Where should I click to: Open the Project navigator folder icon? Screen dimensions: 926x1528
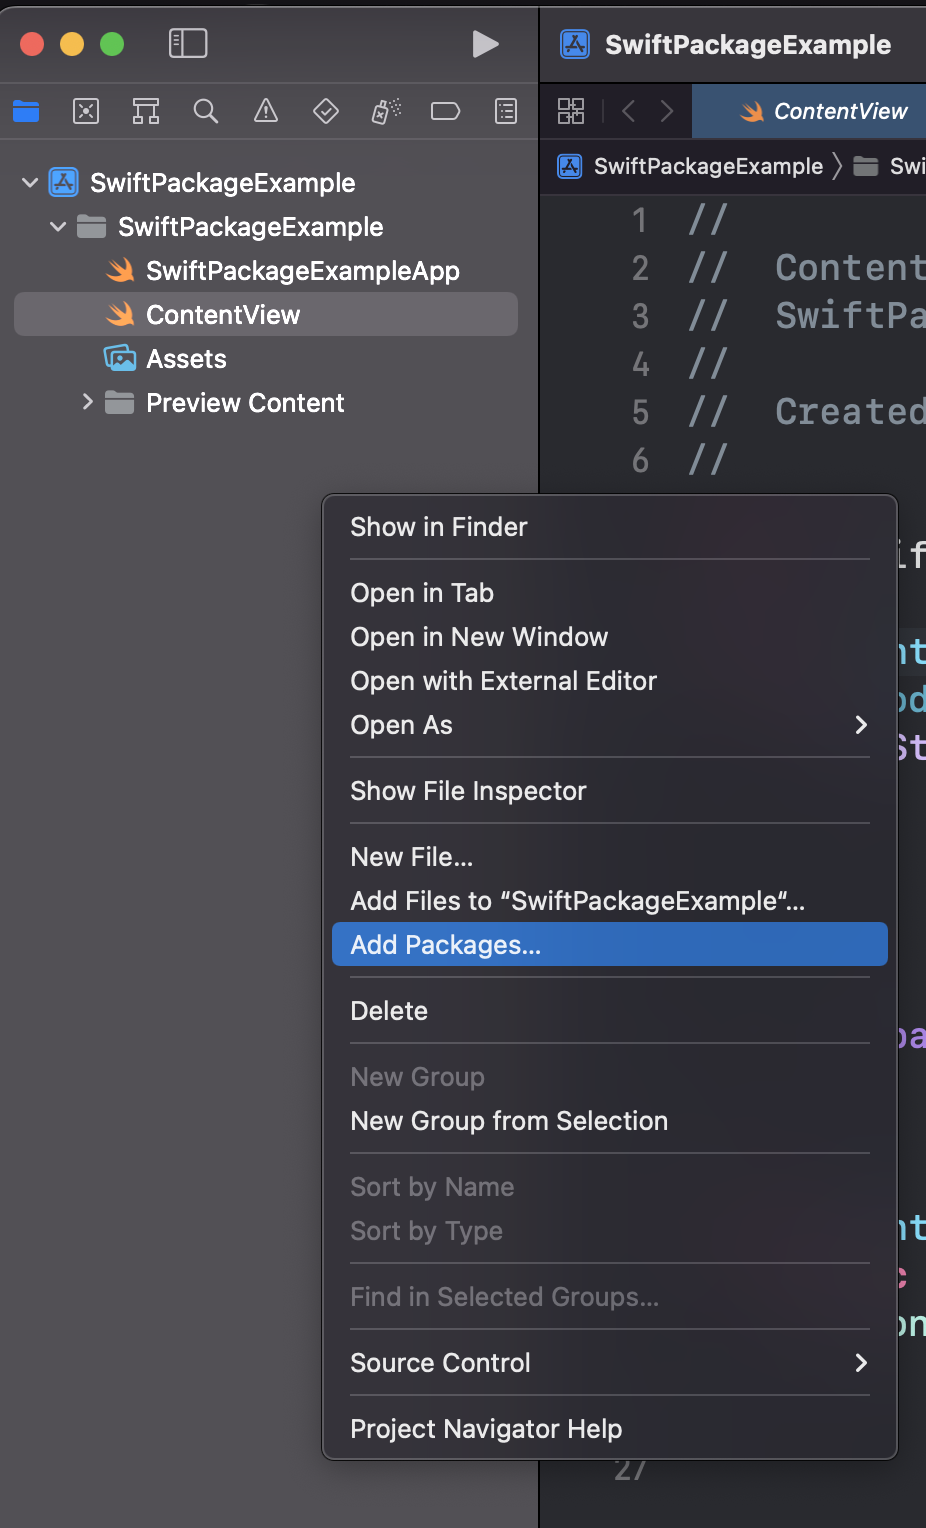[26, 111]
